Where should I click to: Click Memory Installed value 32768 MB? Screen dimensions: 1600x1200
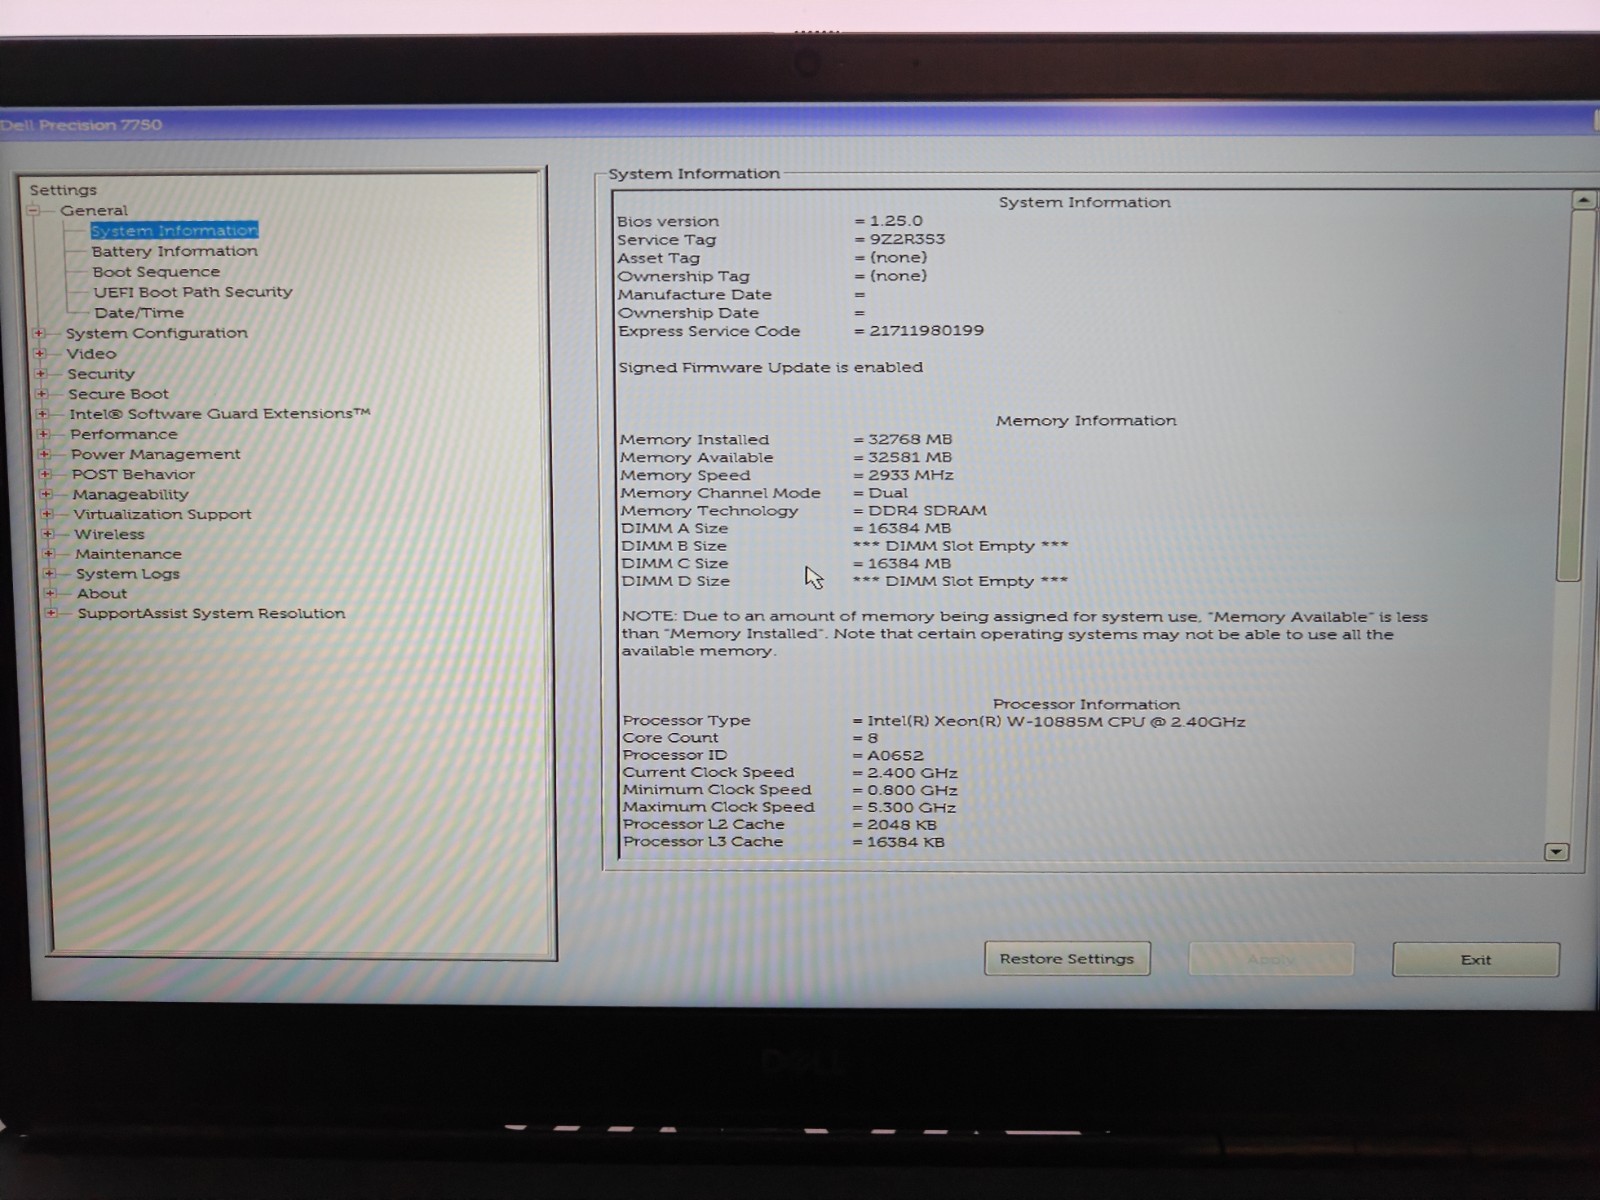pos(910,439)
